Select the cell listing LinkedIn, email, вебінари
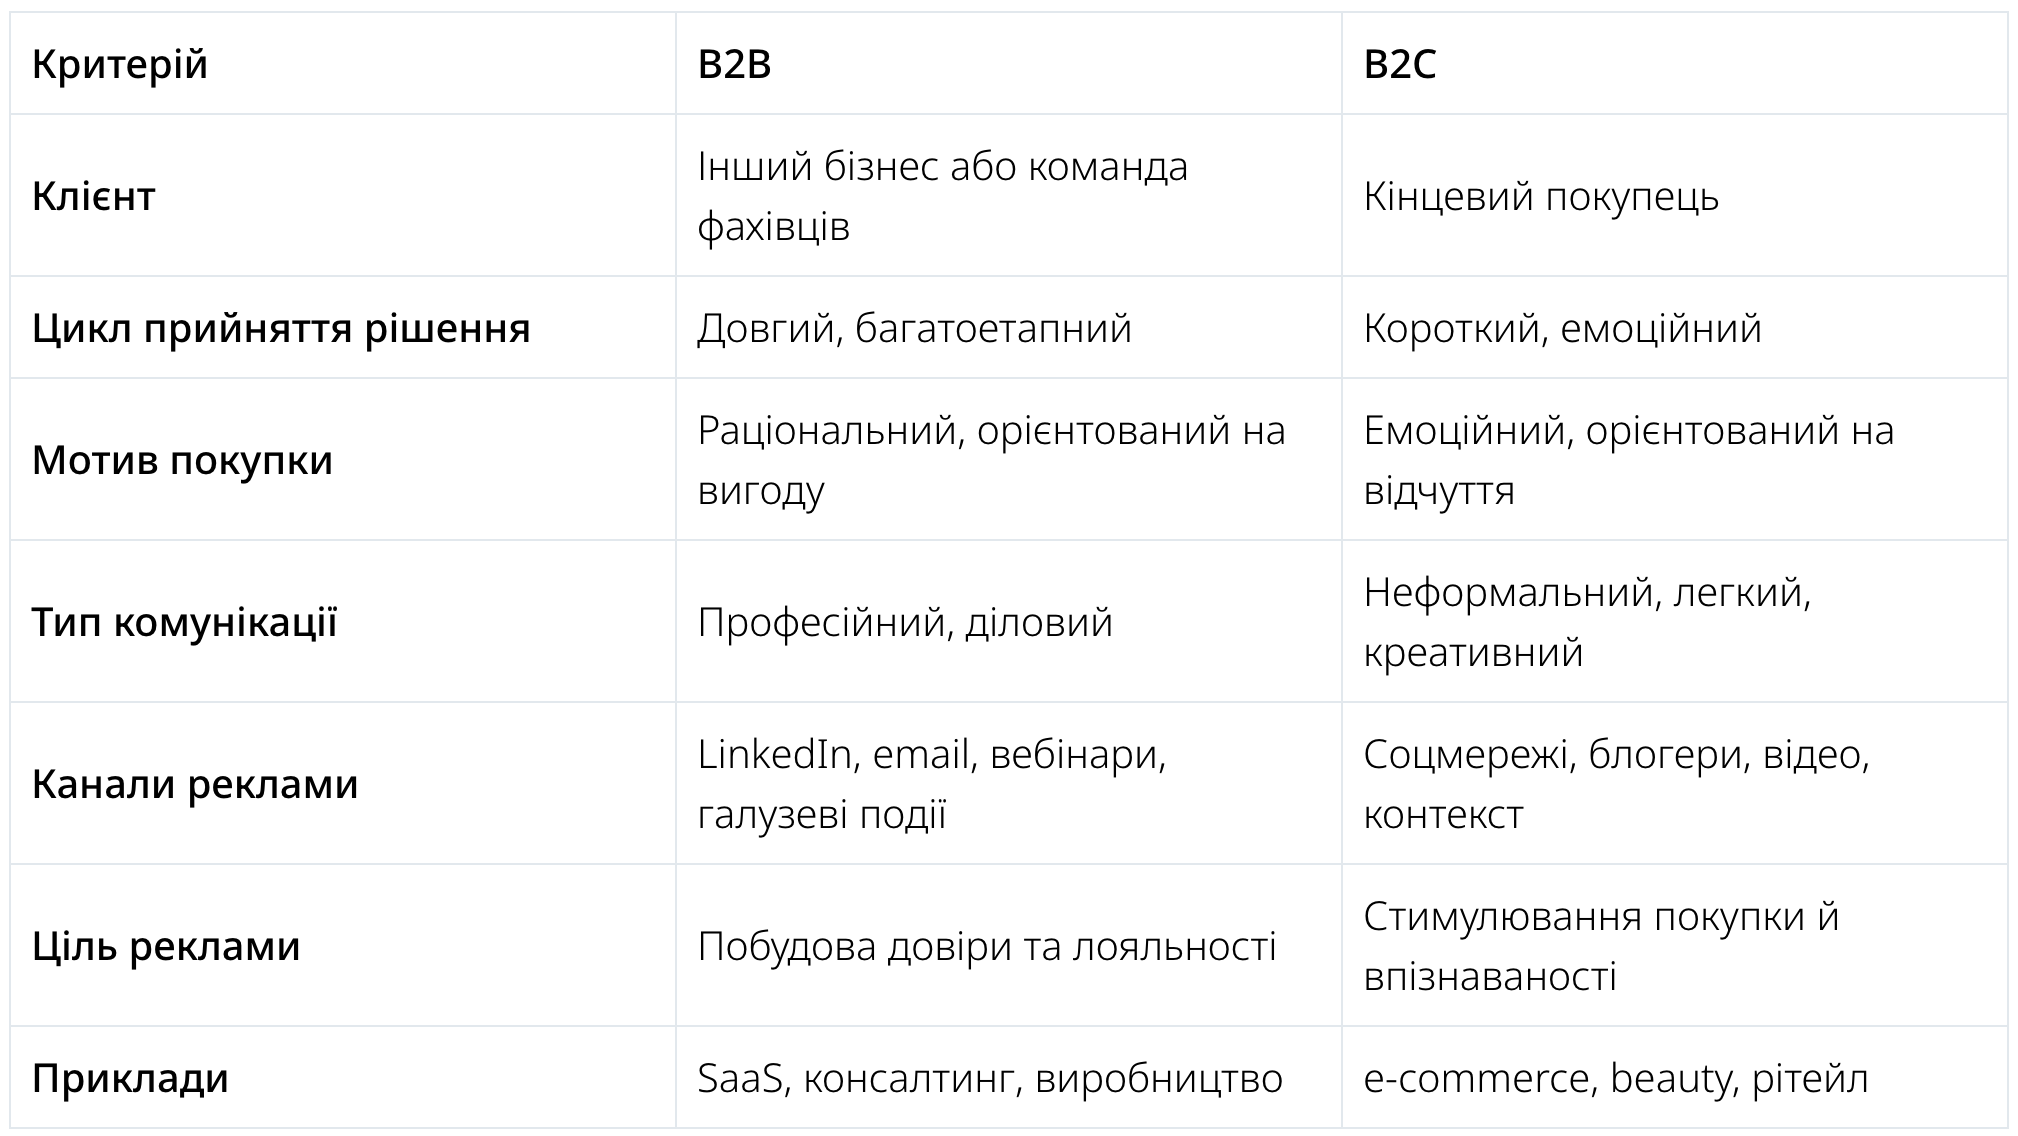The height and width of the screenshot is (1136, 2018). pos(931,784)
